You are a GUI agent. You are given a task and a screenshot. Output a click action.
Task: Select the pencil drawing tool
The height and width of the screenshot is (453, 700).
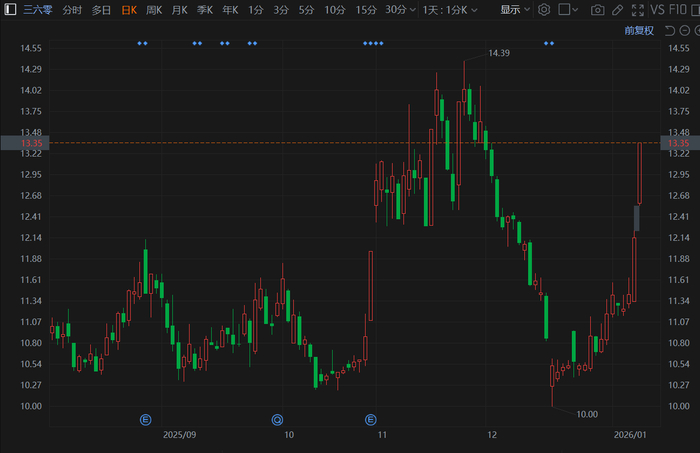pos(618,10)
